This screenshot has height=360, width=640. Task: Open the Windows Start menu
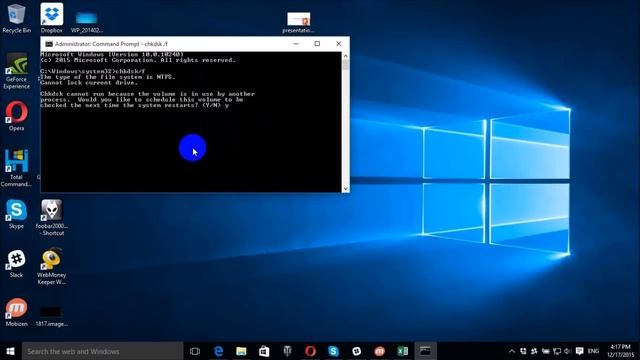pos(11,351)
